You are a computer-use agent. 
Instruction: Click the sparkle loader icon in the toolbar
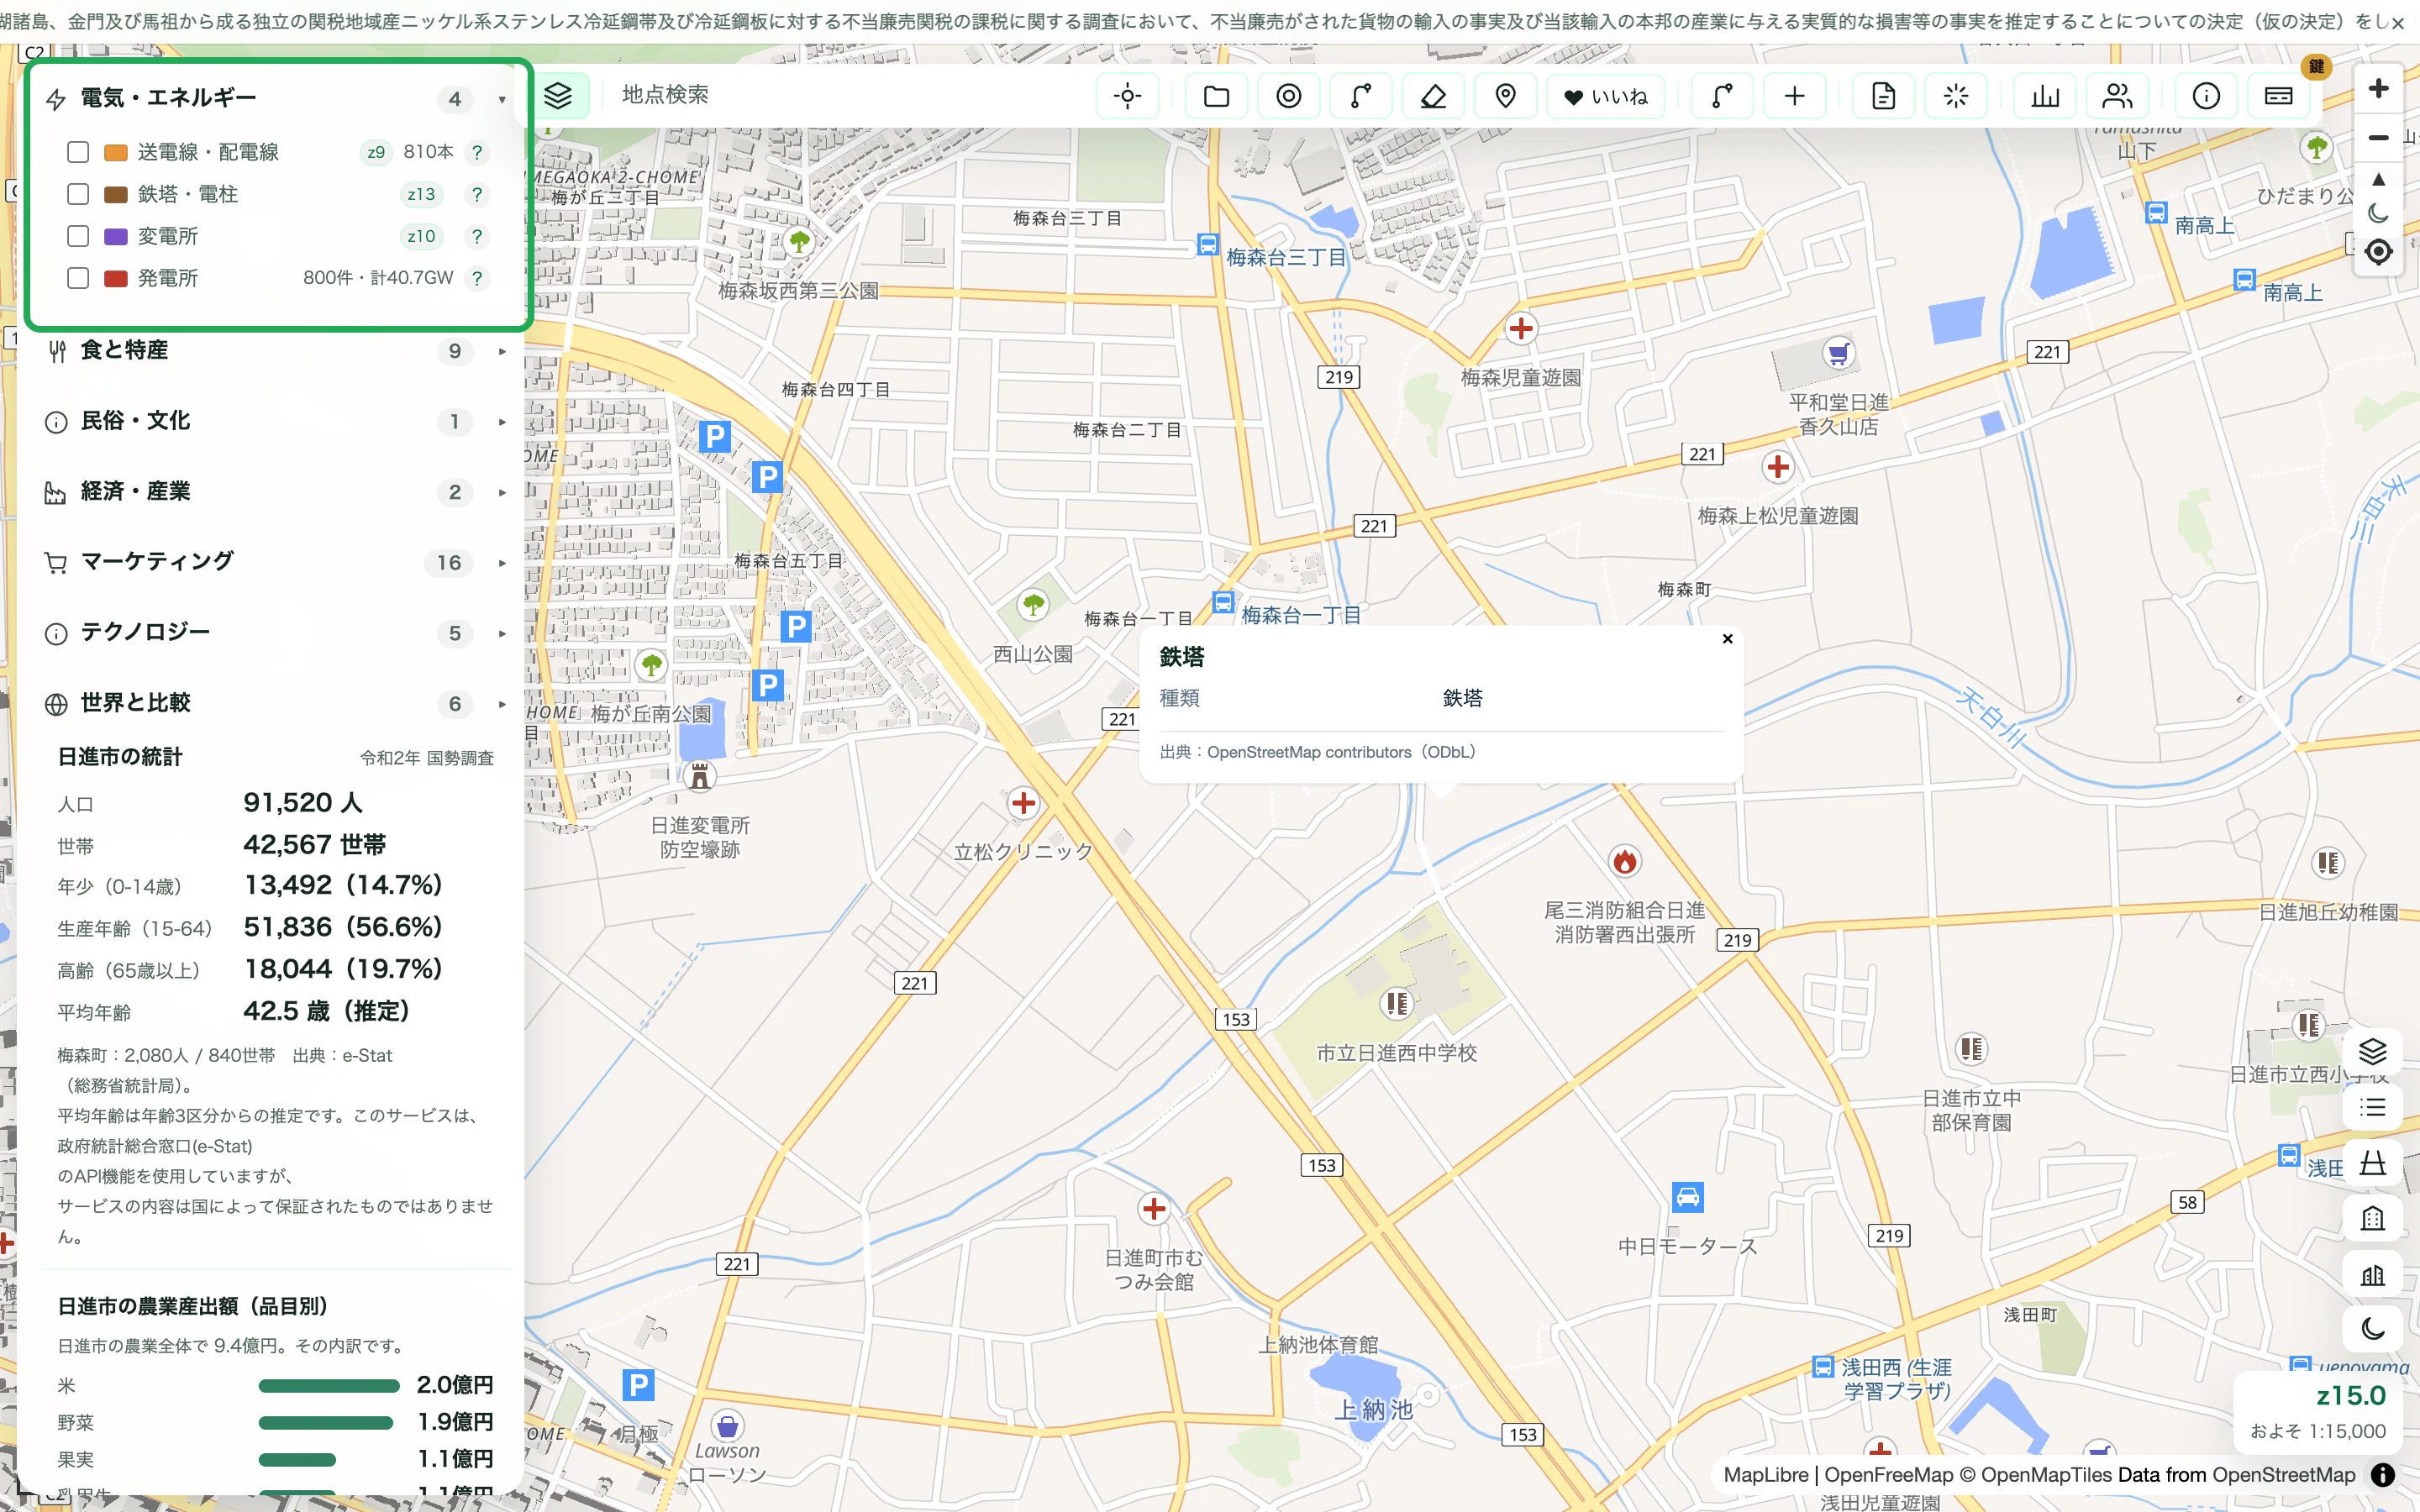[1955, 96]
